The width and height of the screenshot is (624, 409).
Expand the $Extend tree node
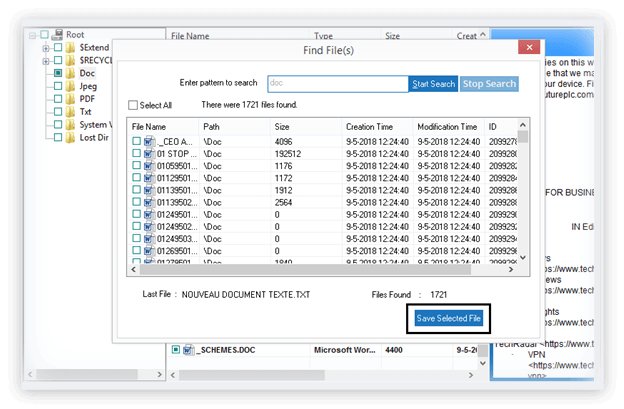46,47
